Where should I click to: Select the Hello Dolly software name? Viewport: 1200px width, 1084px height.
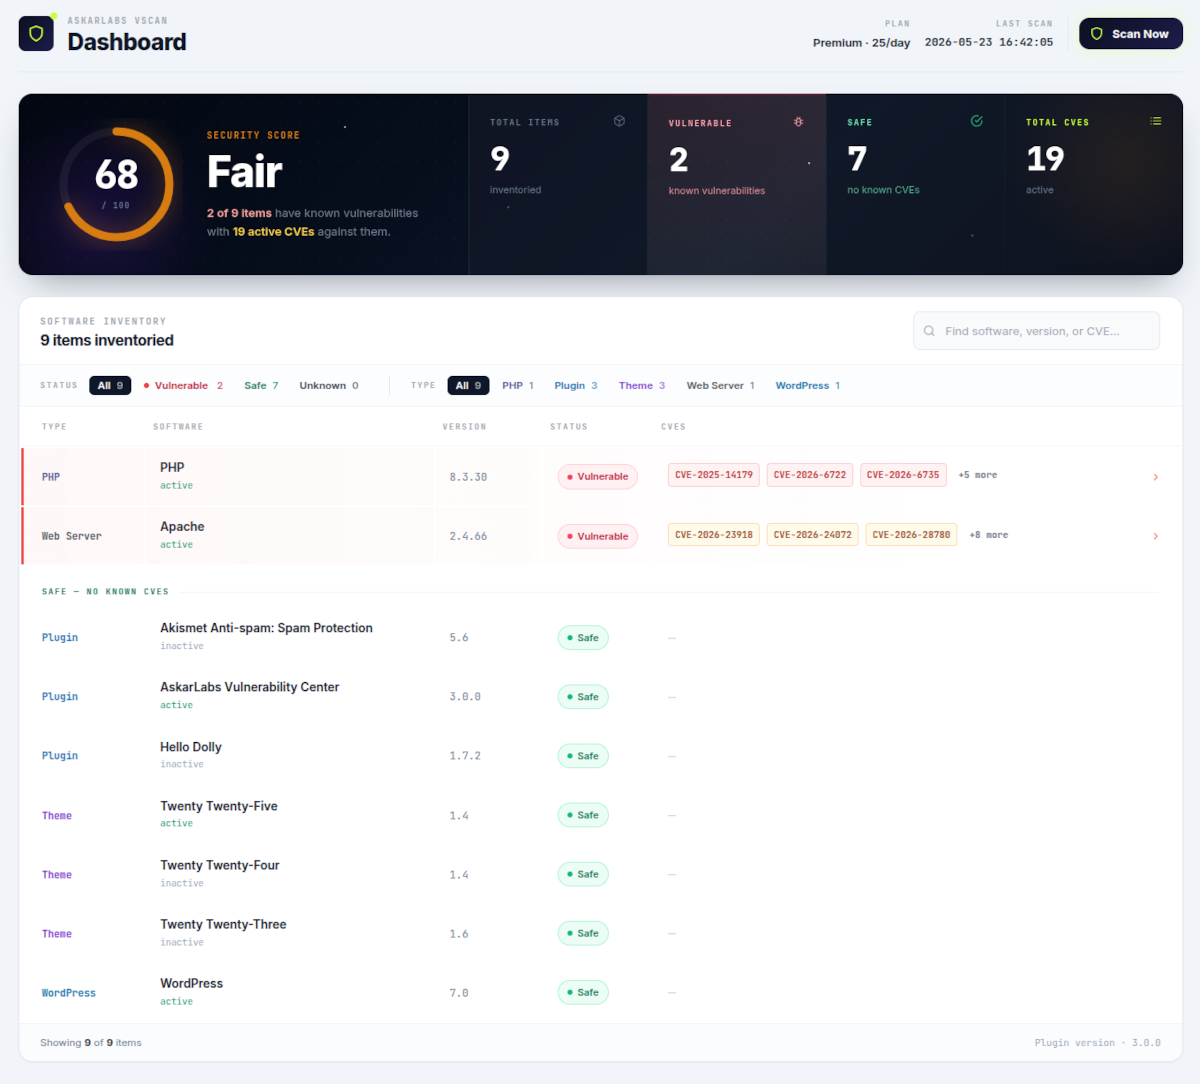[191, 747]
